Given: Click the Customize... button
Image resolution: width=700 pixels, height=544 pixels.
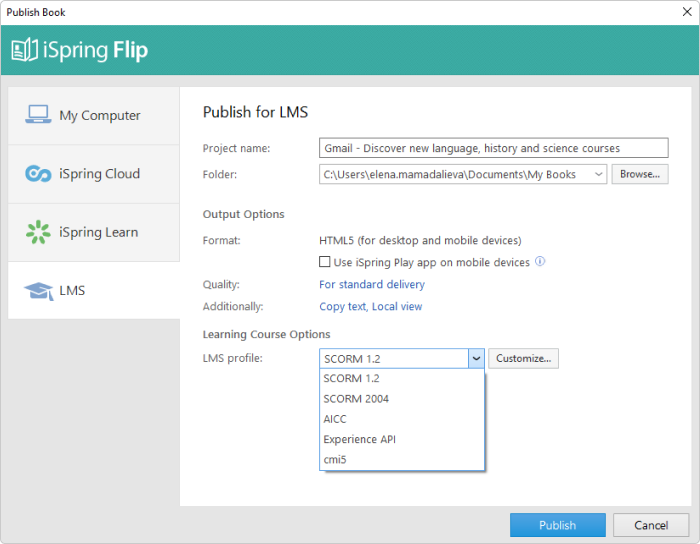Looking at the screenshot, I should point(523,358).
